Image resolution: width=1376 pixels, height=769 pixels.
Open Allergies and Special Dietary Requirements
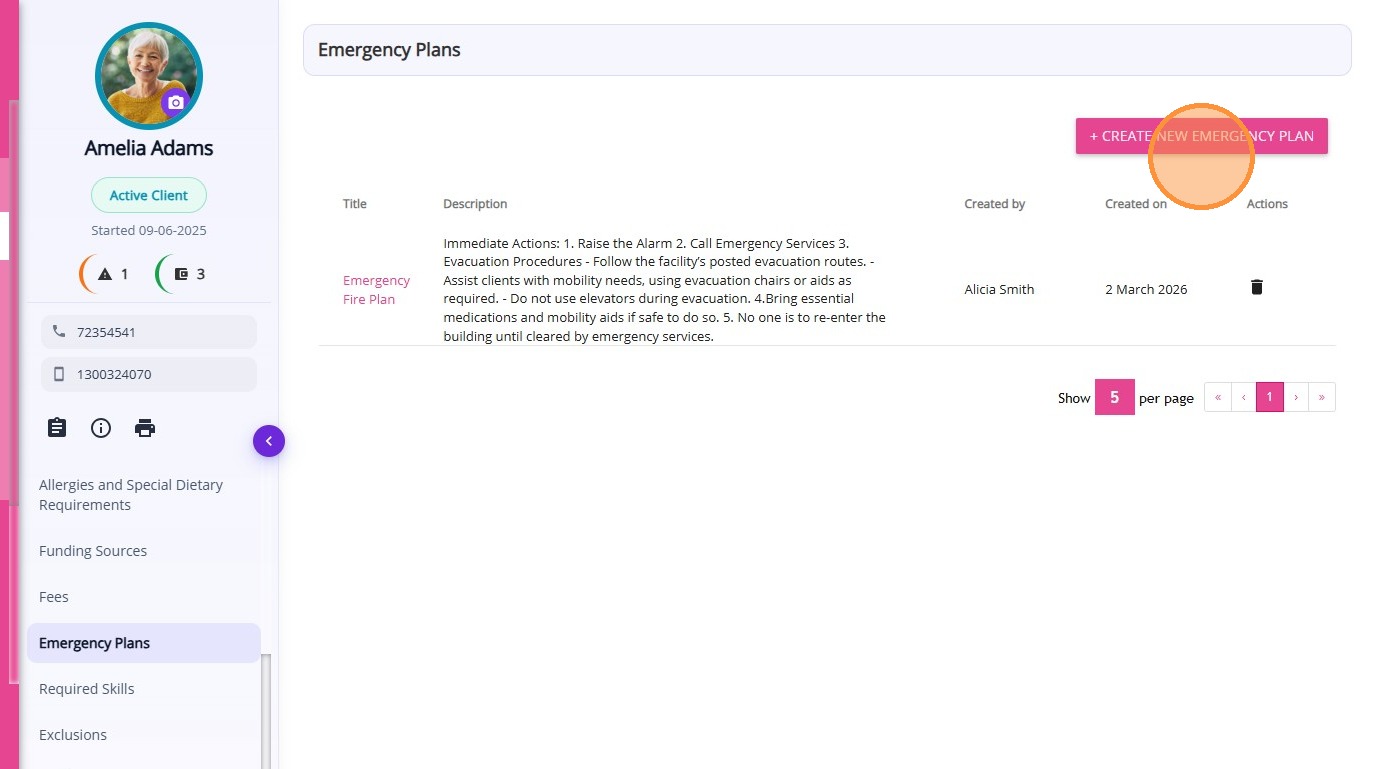tap(131, 495)
